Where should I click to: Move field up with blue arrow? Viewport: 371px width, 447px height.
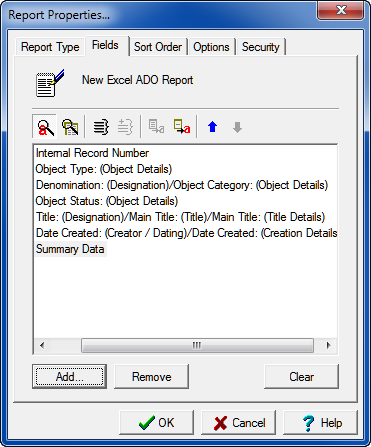tap(212, 127)
